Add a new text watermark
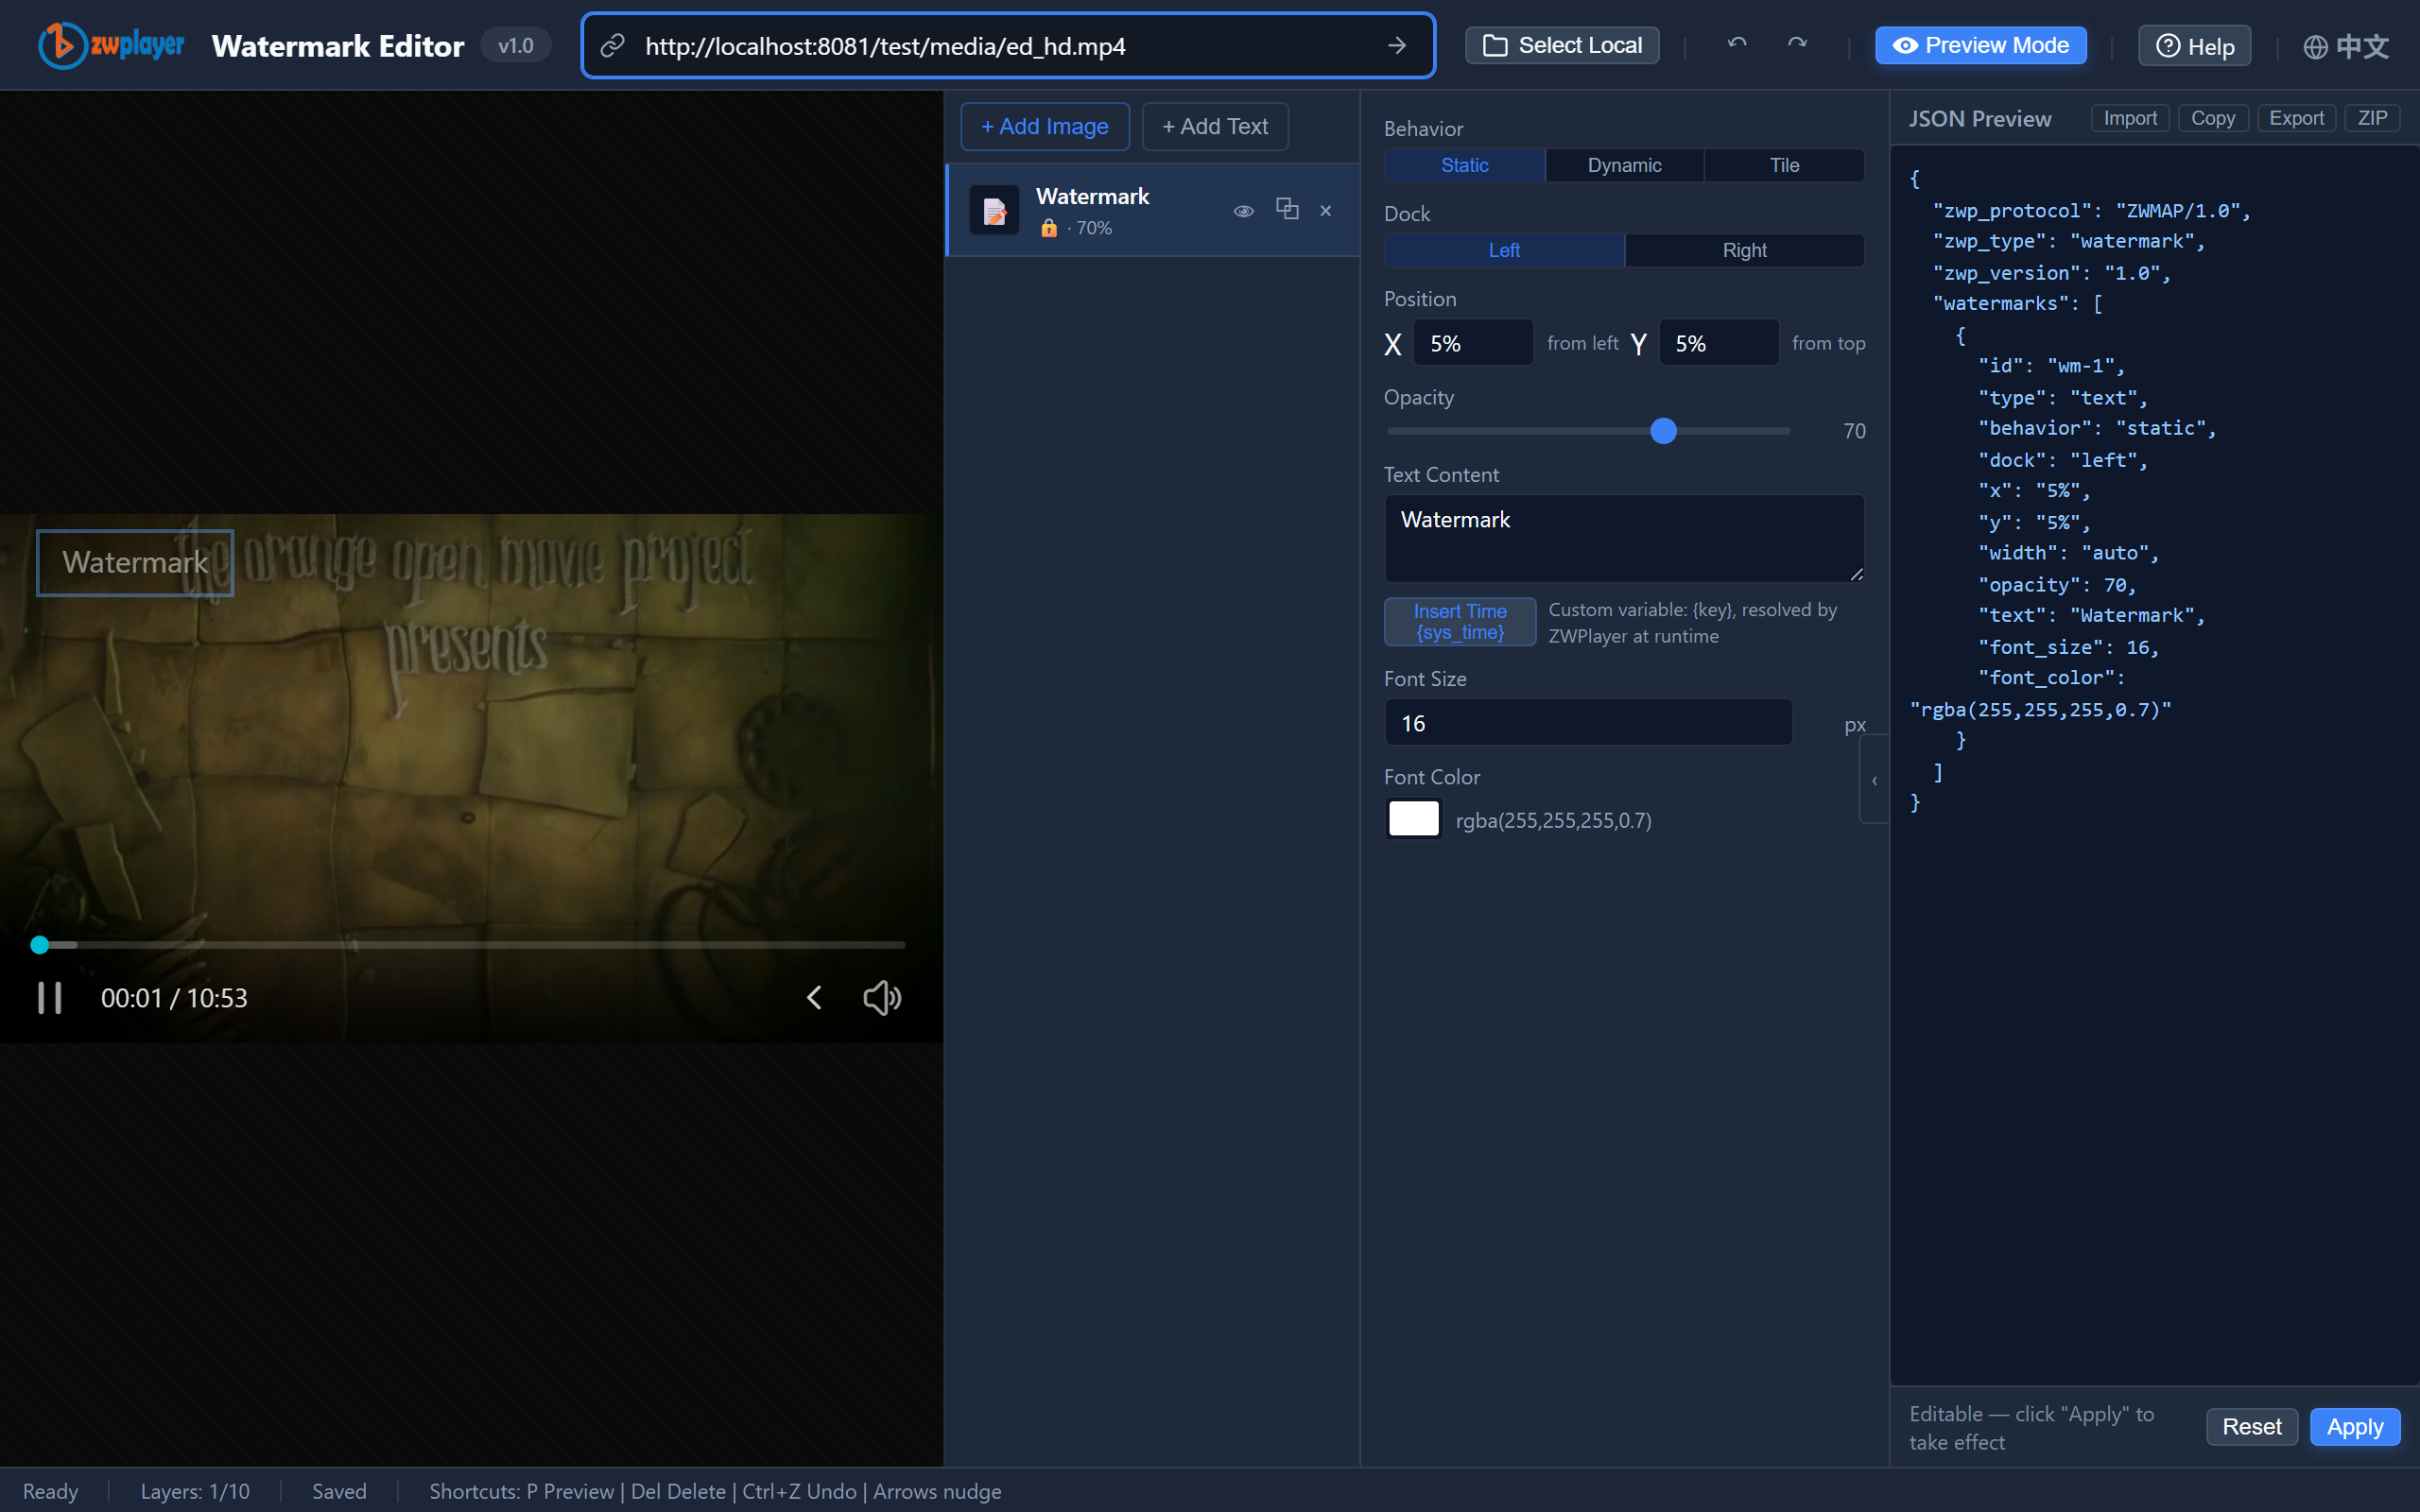The width and height of the screenshot is (2420, 1512). coord(1215,127)
